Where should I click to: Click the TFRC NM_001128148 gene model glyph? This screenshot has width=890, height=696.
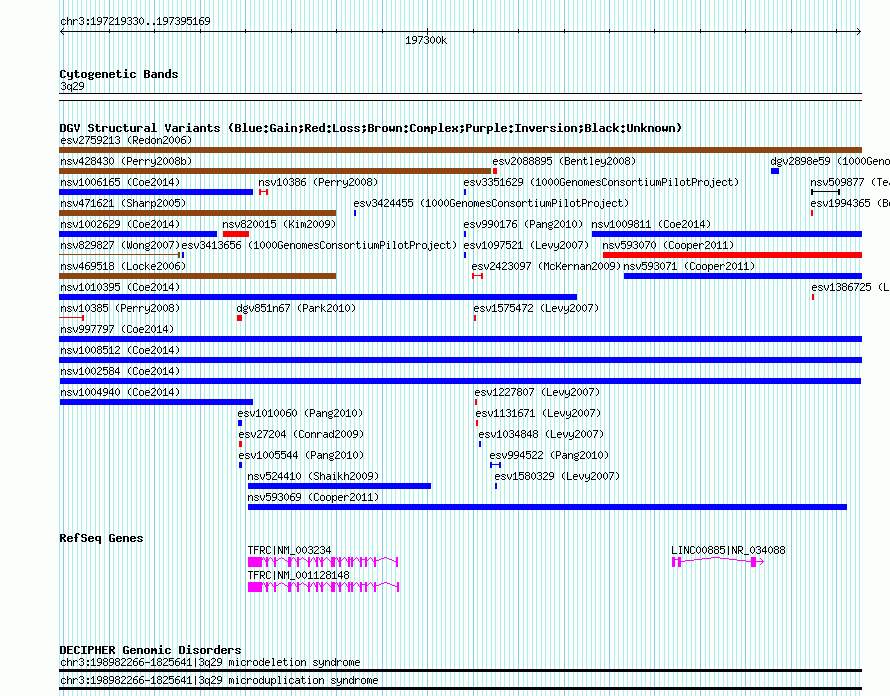point(323,587)
